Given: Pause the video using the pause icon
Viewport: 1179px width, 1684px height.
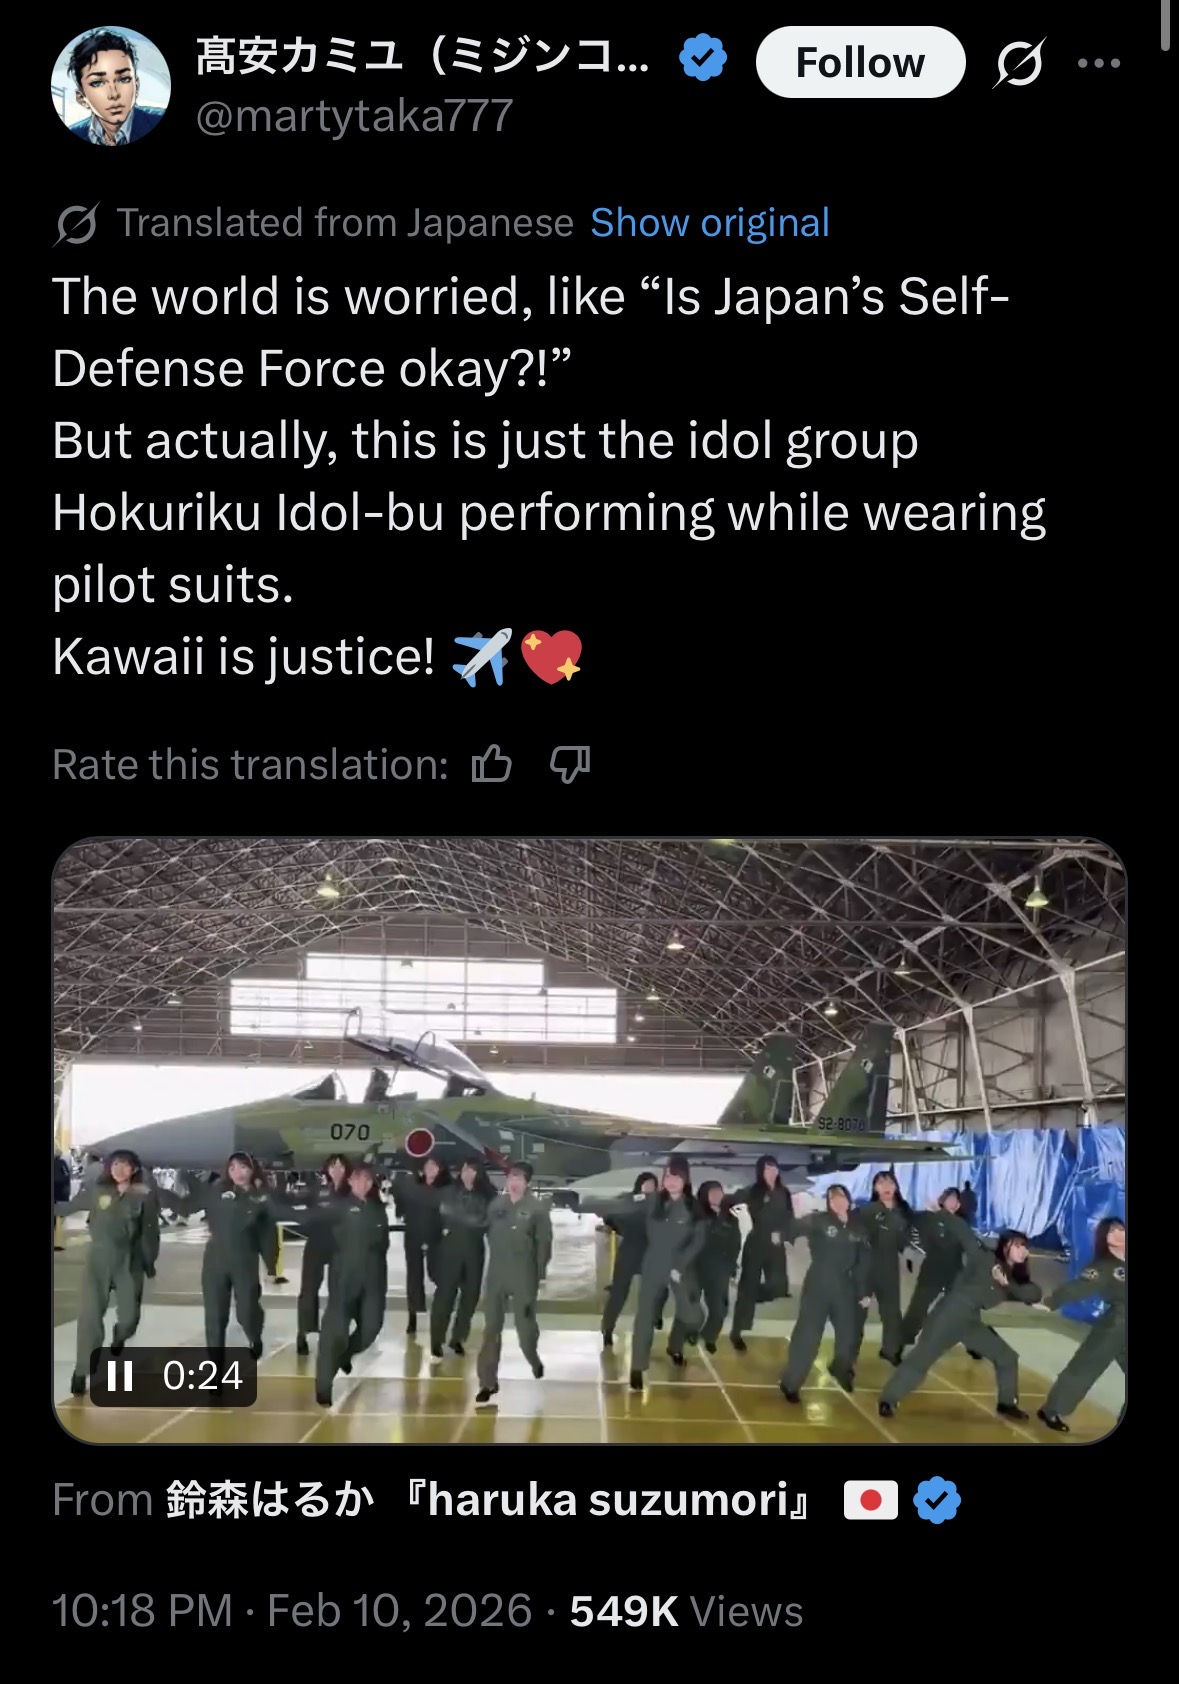Looking at the screenshot, I should 120,1377.
